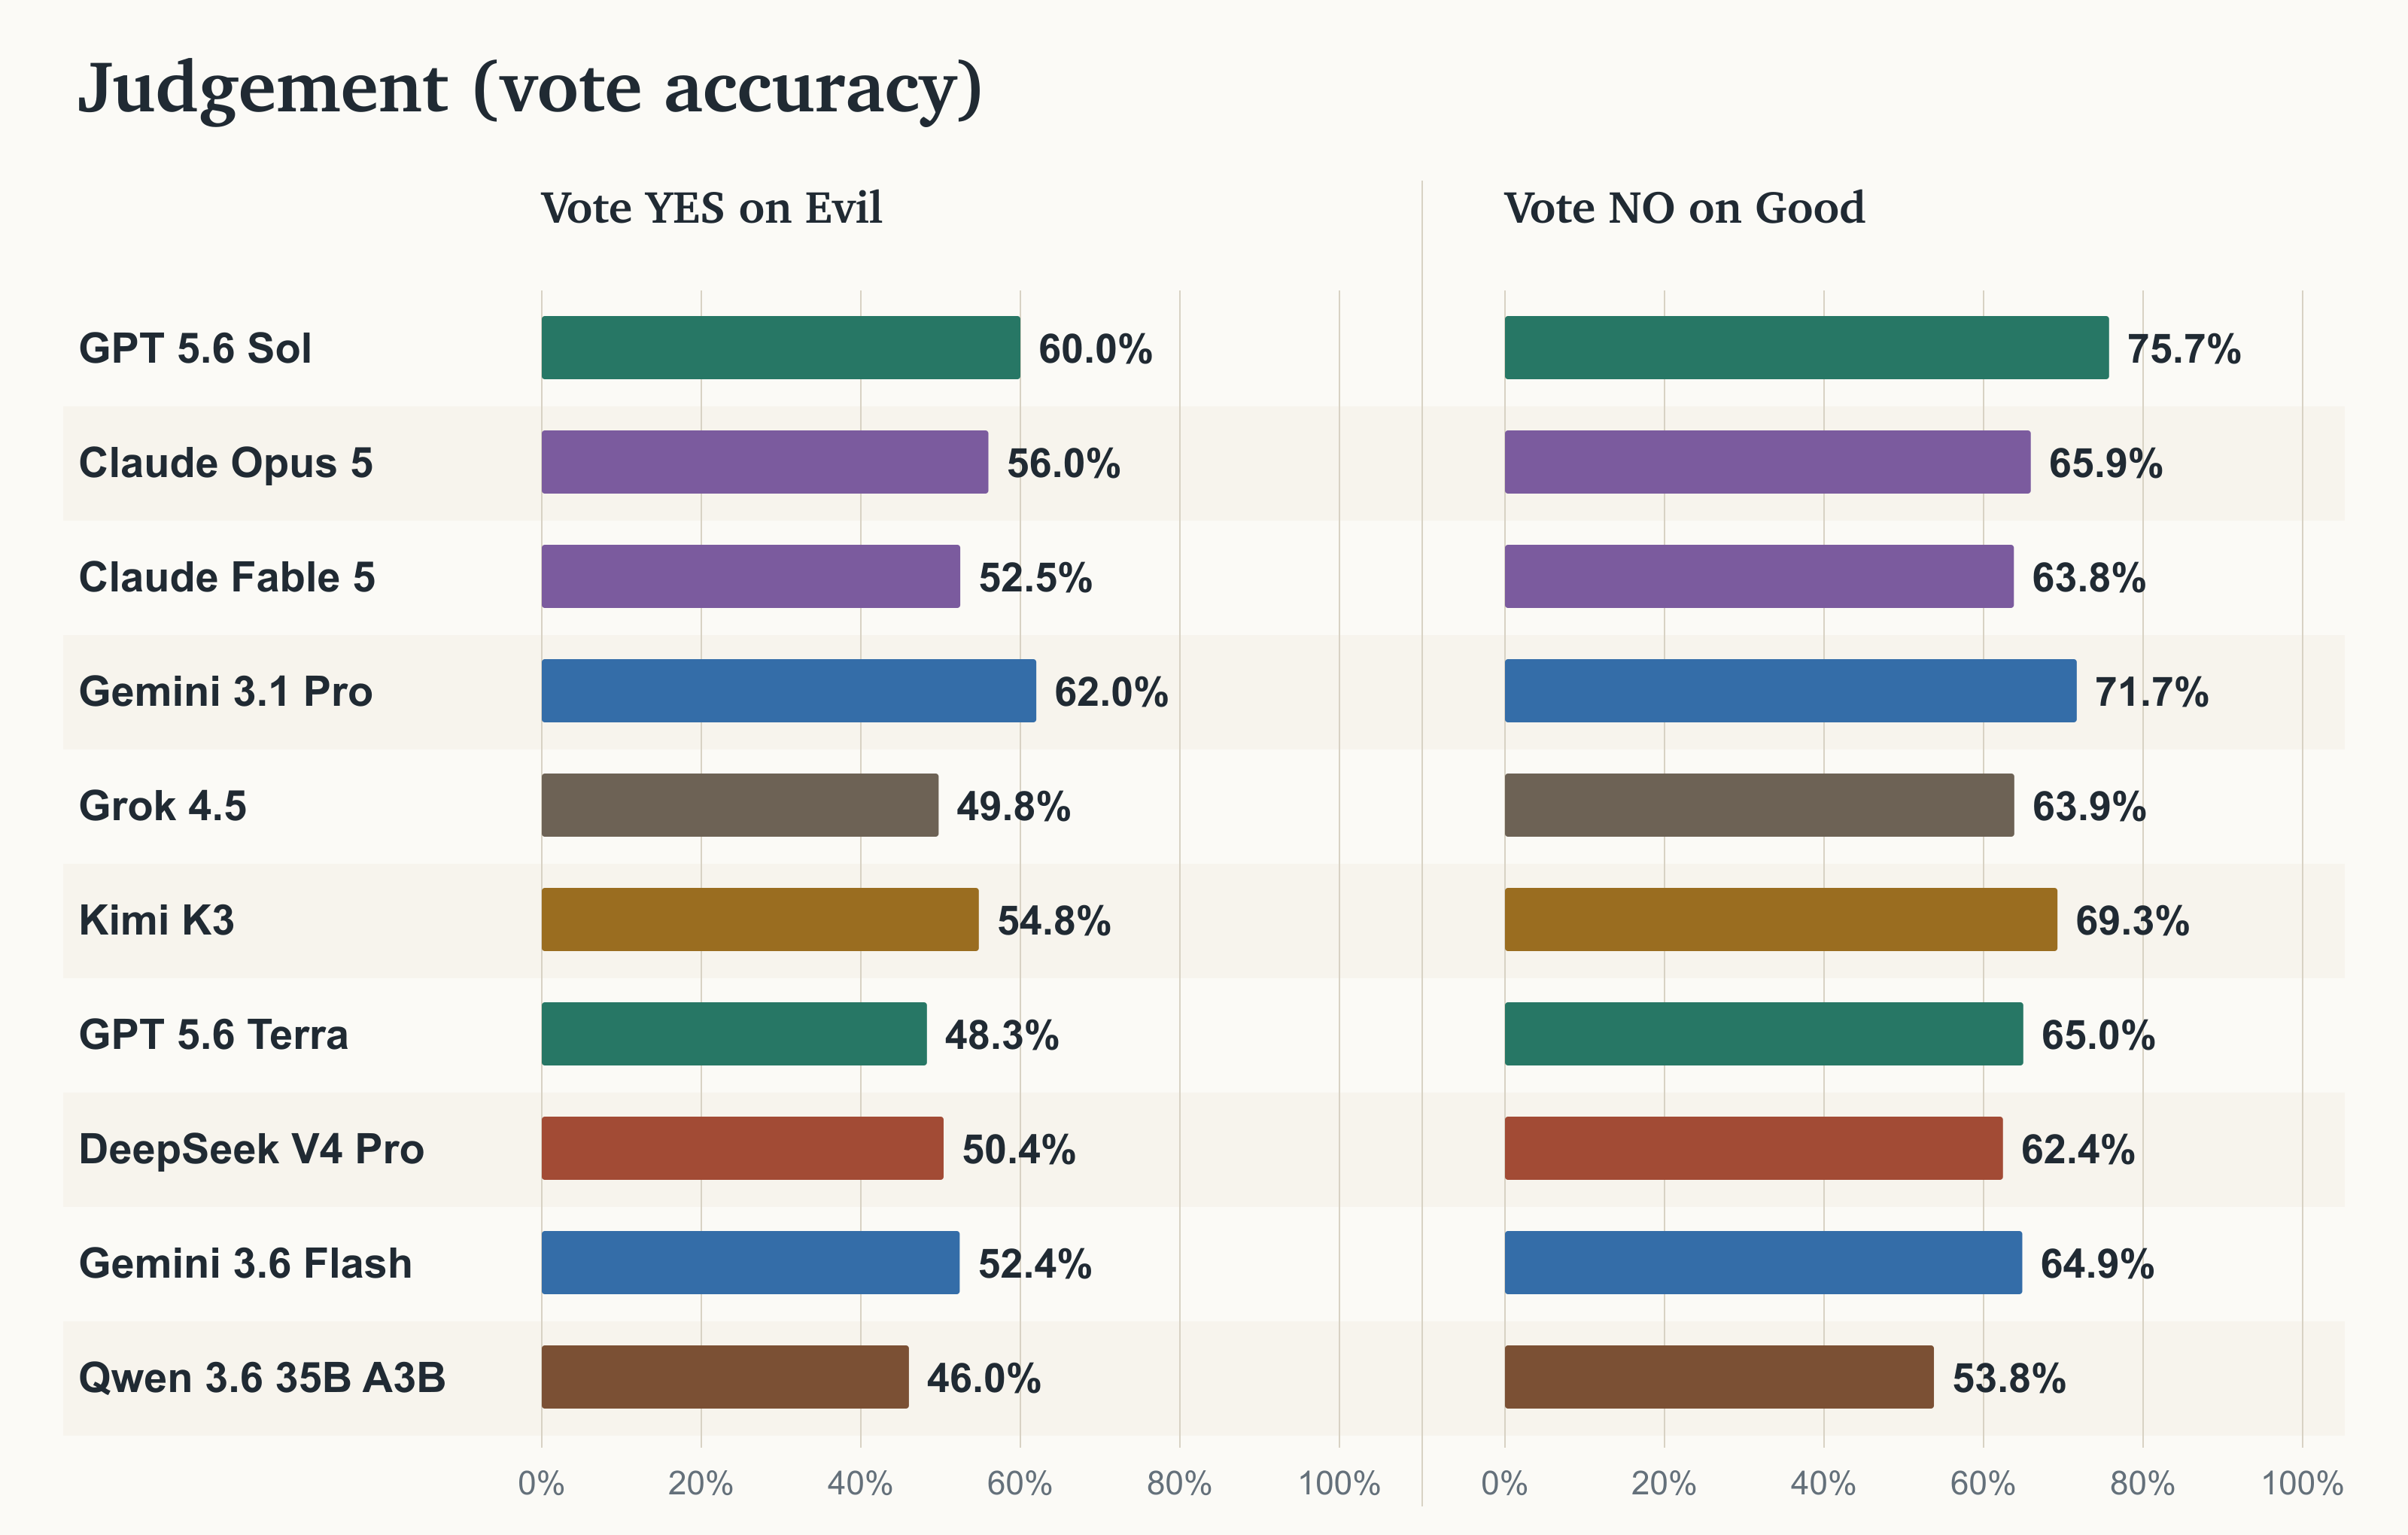Click the Gemini 3.6 Flash 64.9% value

tap(2097, 1264)
